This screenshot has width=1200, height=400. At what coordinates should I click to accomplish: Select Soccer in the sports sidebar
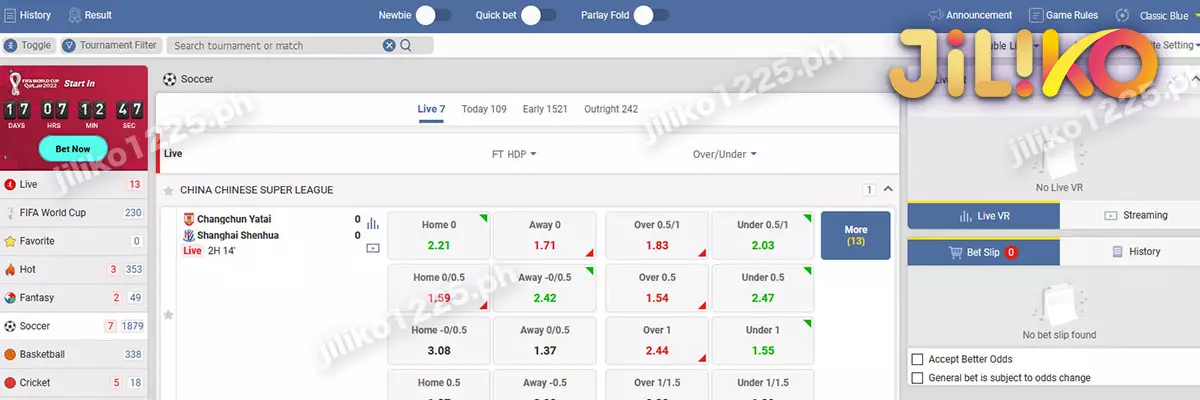point(74,326)
